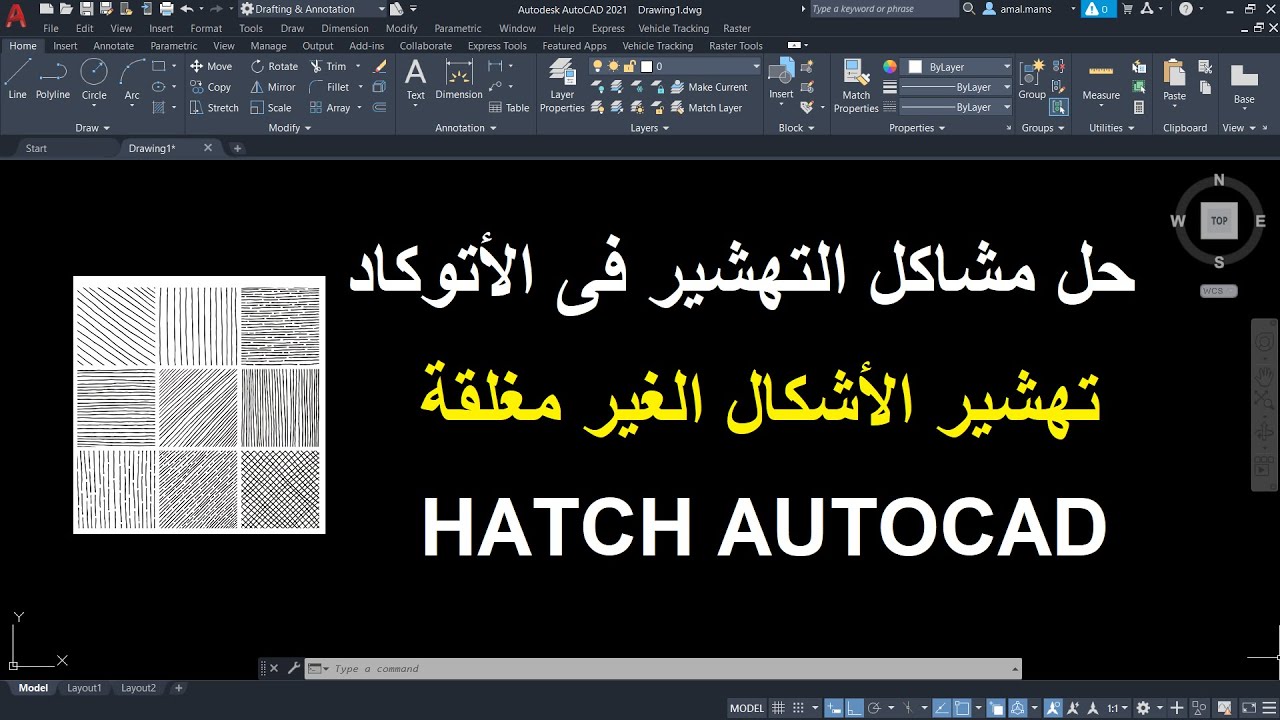Select the Circle tool
Viewport: 1280px width, 720px height.
[94, 79]
